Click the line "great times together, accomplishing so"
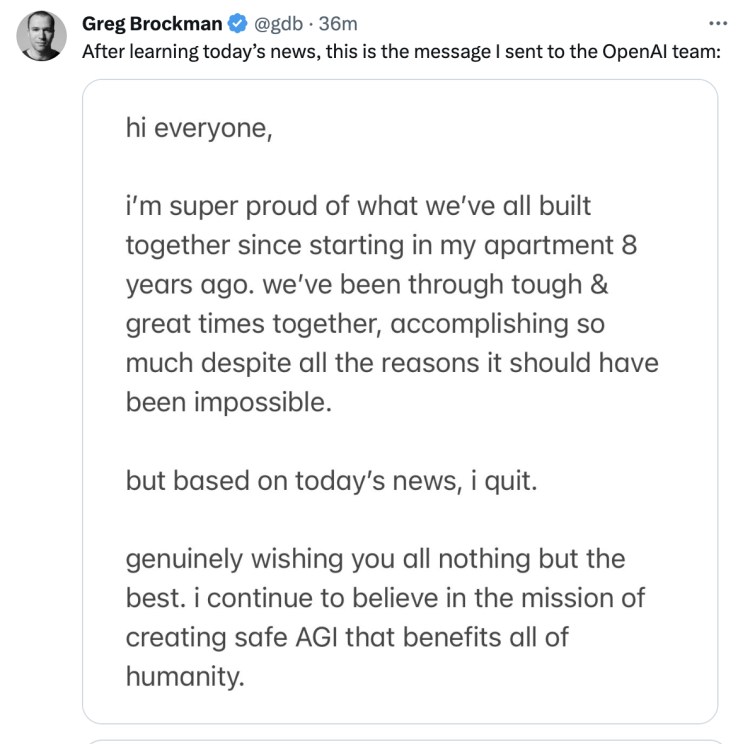This screenshot has width=750, height=744. (x=365, y=323)
